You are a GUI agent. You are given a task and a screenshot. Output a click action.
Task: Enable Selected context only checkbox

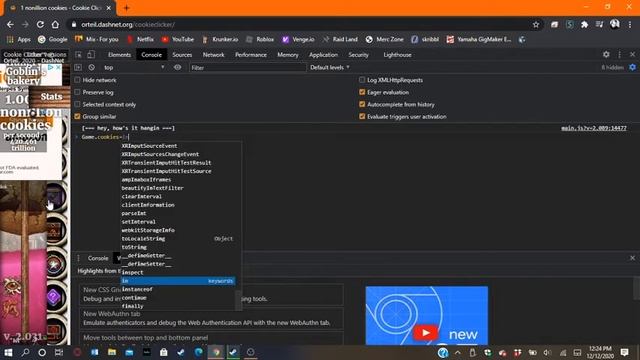pyautogui.click(x=77, y=104)
